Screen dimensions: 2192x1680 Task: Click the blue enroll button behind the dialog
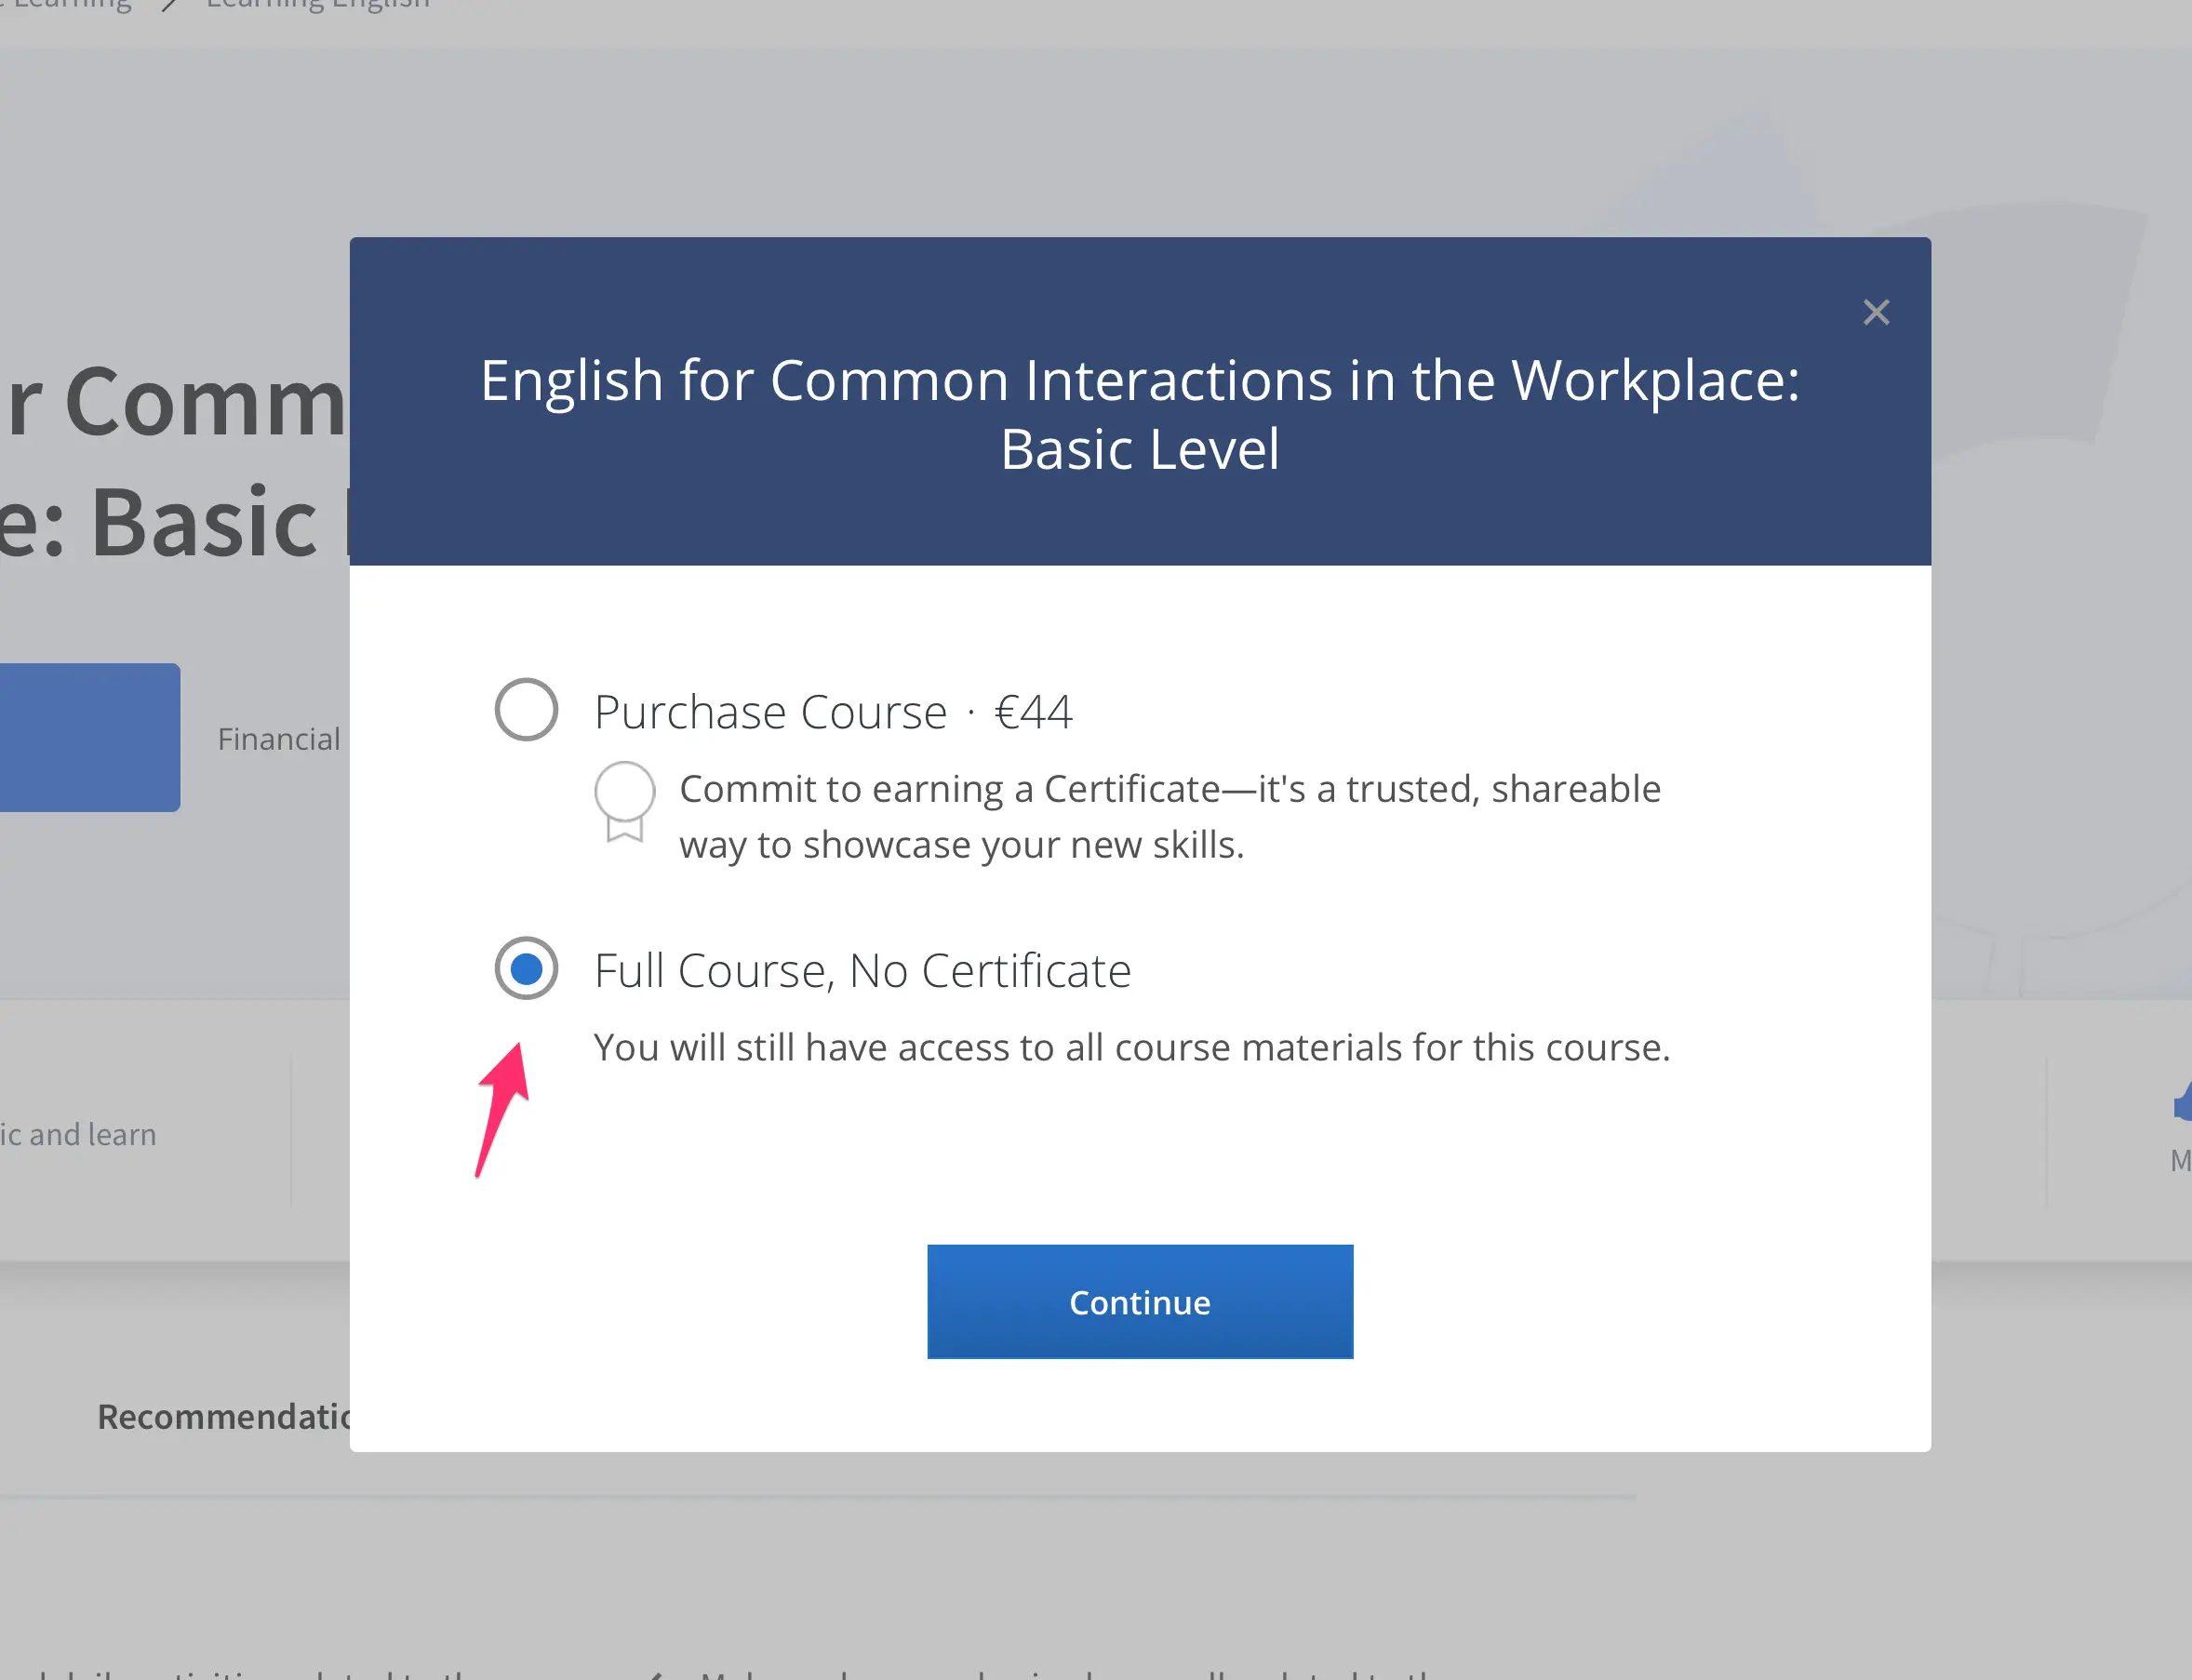point(88,737)
